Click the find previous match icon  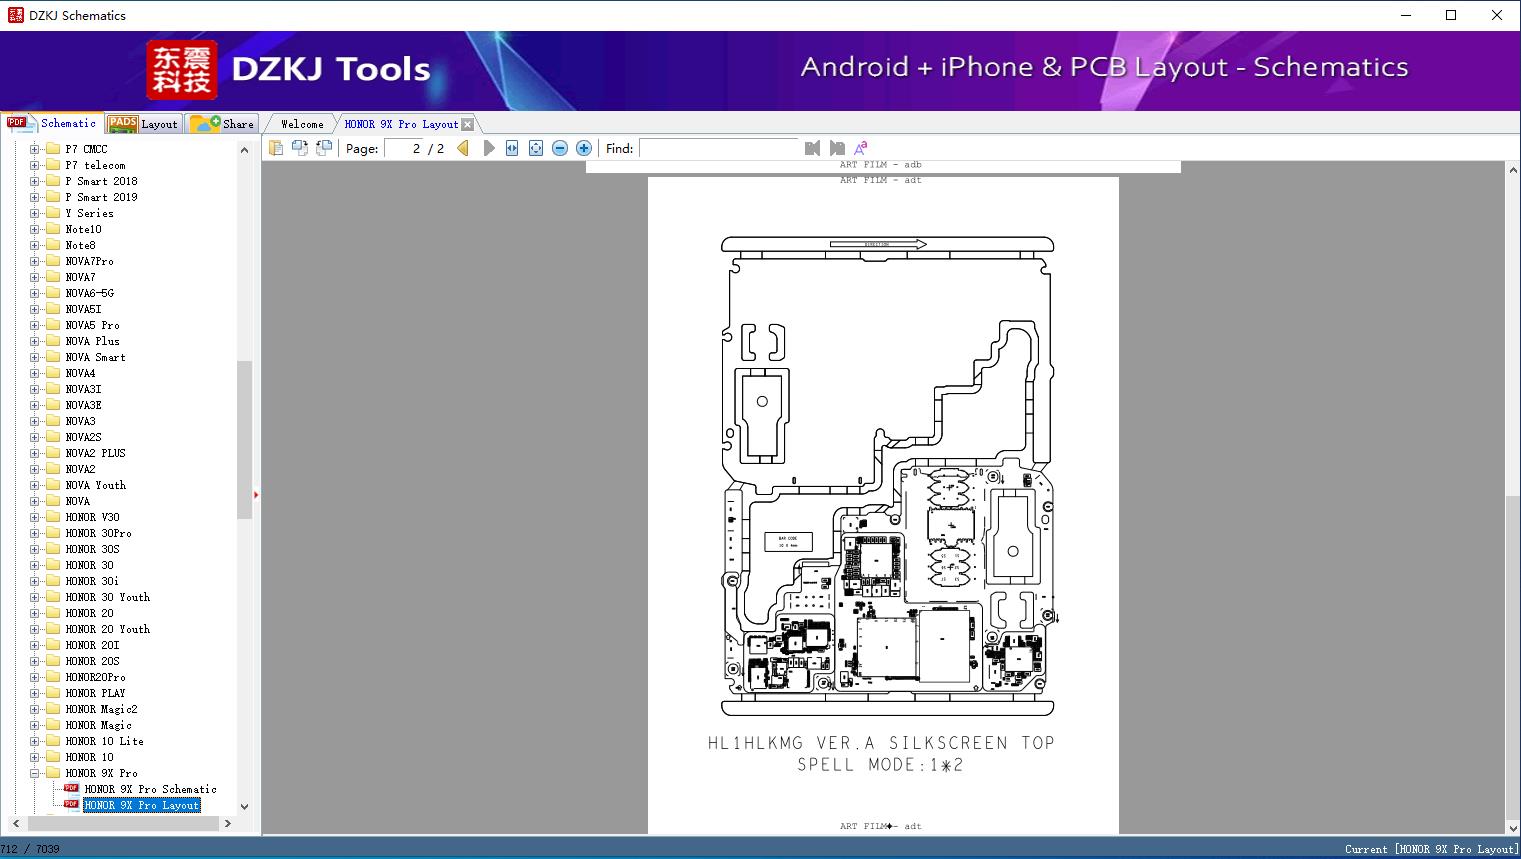(812, 148)
